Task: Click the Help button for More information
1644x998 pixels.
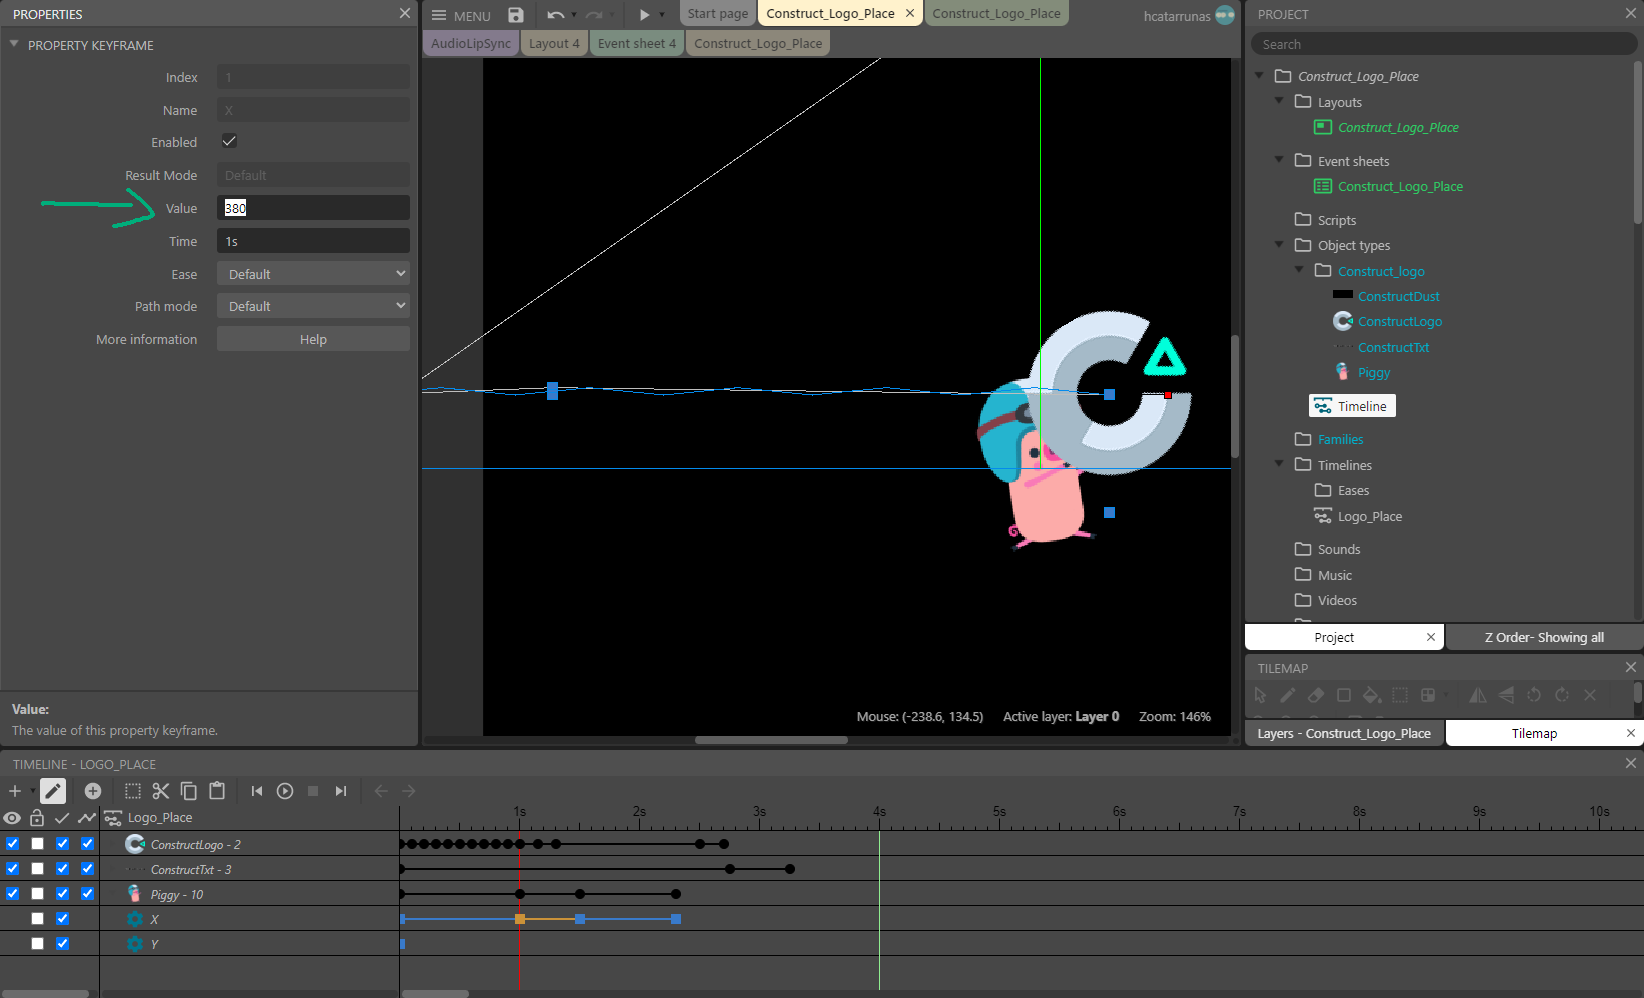Action: (x=313, y=339)
